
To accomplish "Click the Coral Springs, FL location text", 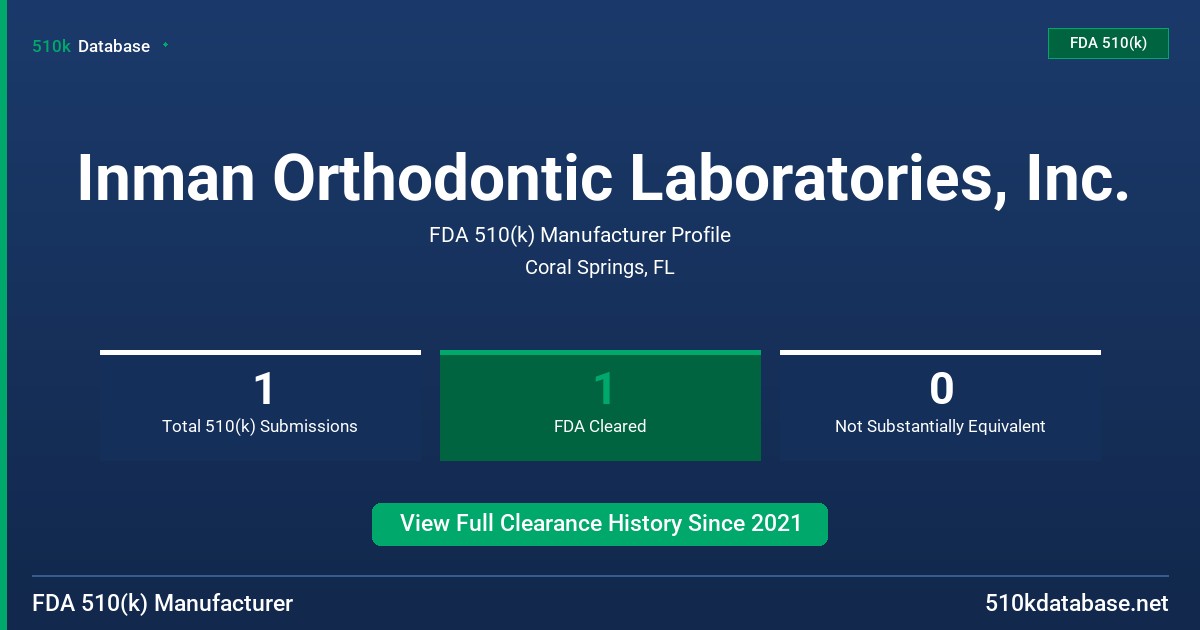I will click(x=600, y=268).
